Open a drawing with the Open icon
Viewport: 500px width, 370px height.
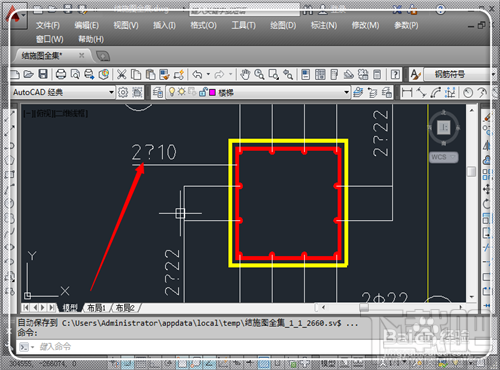point(29,74)
